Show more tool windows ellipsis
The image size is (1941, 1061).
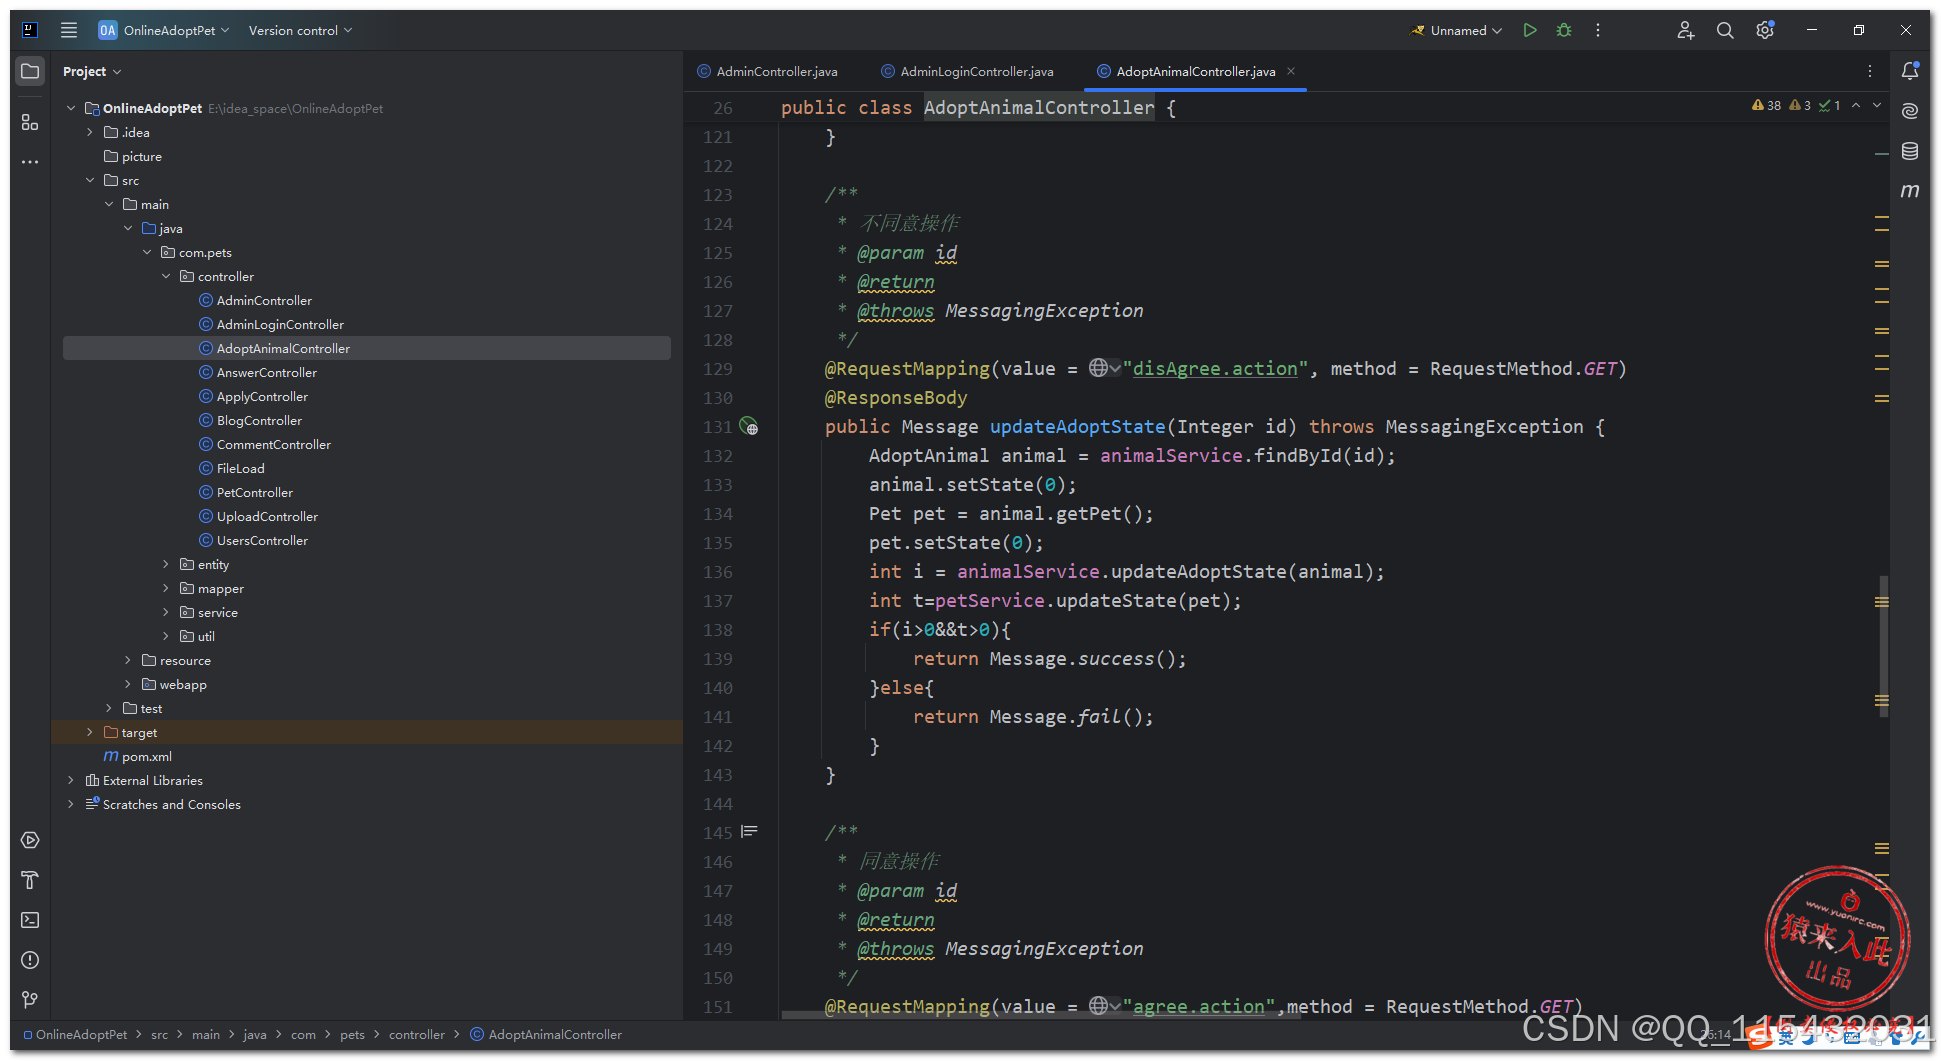pos(30,161)
